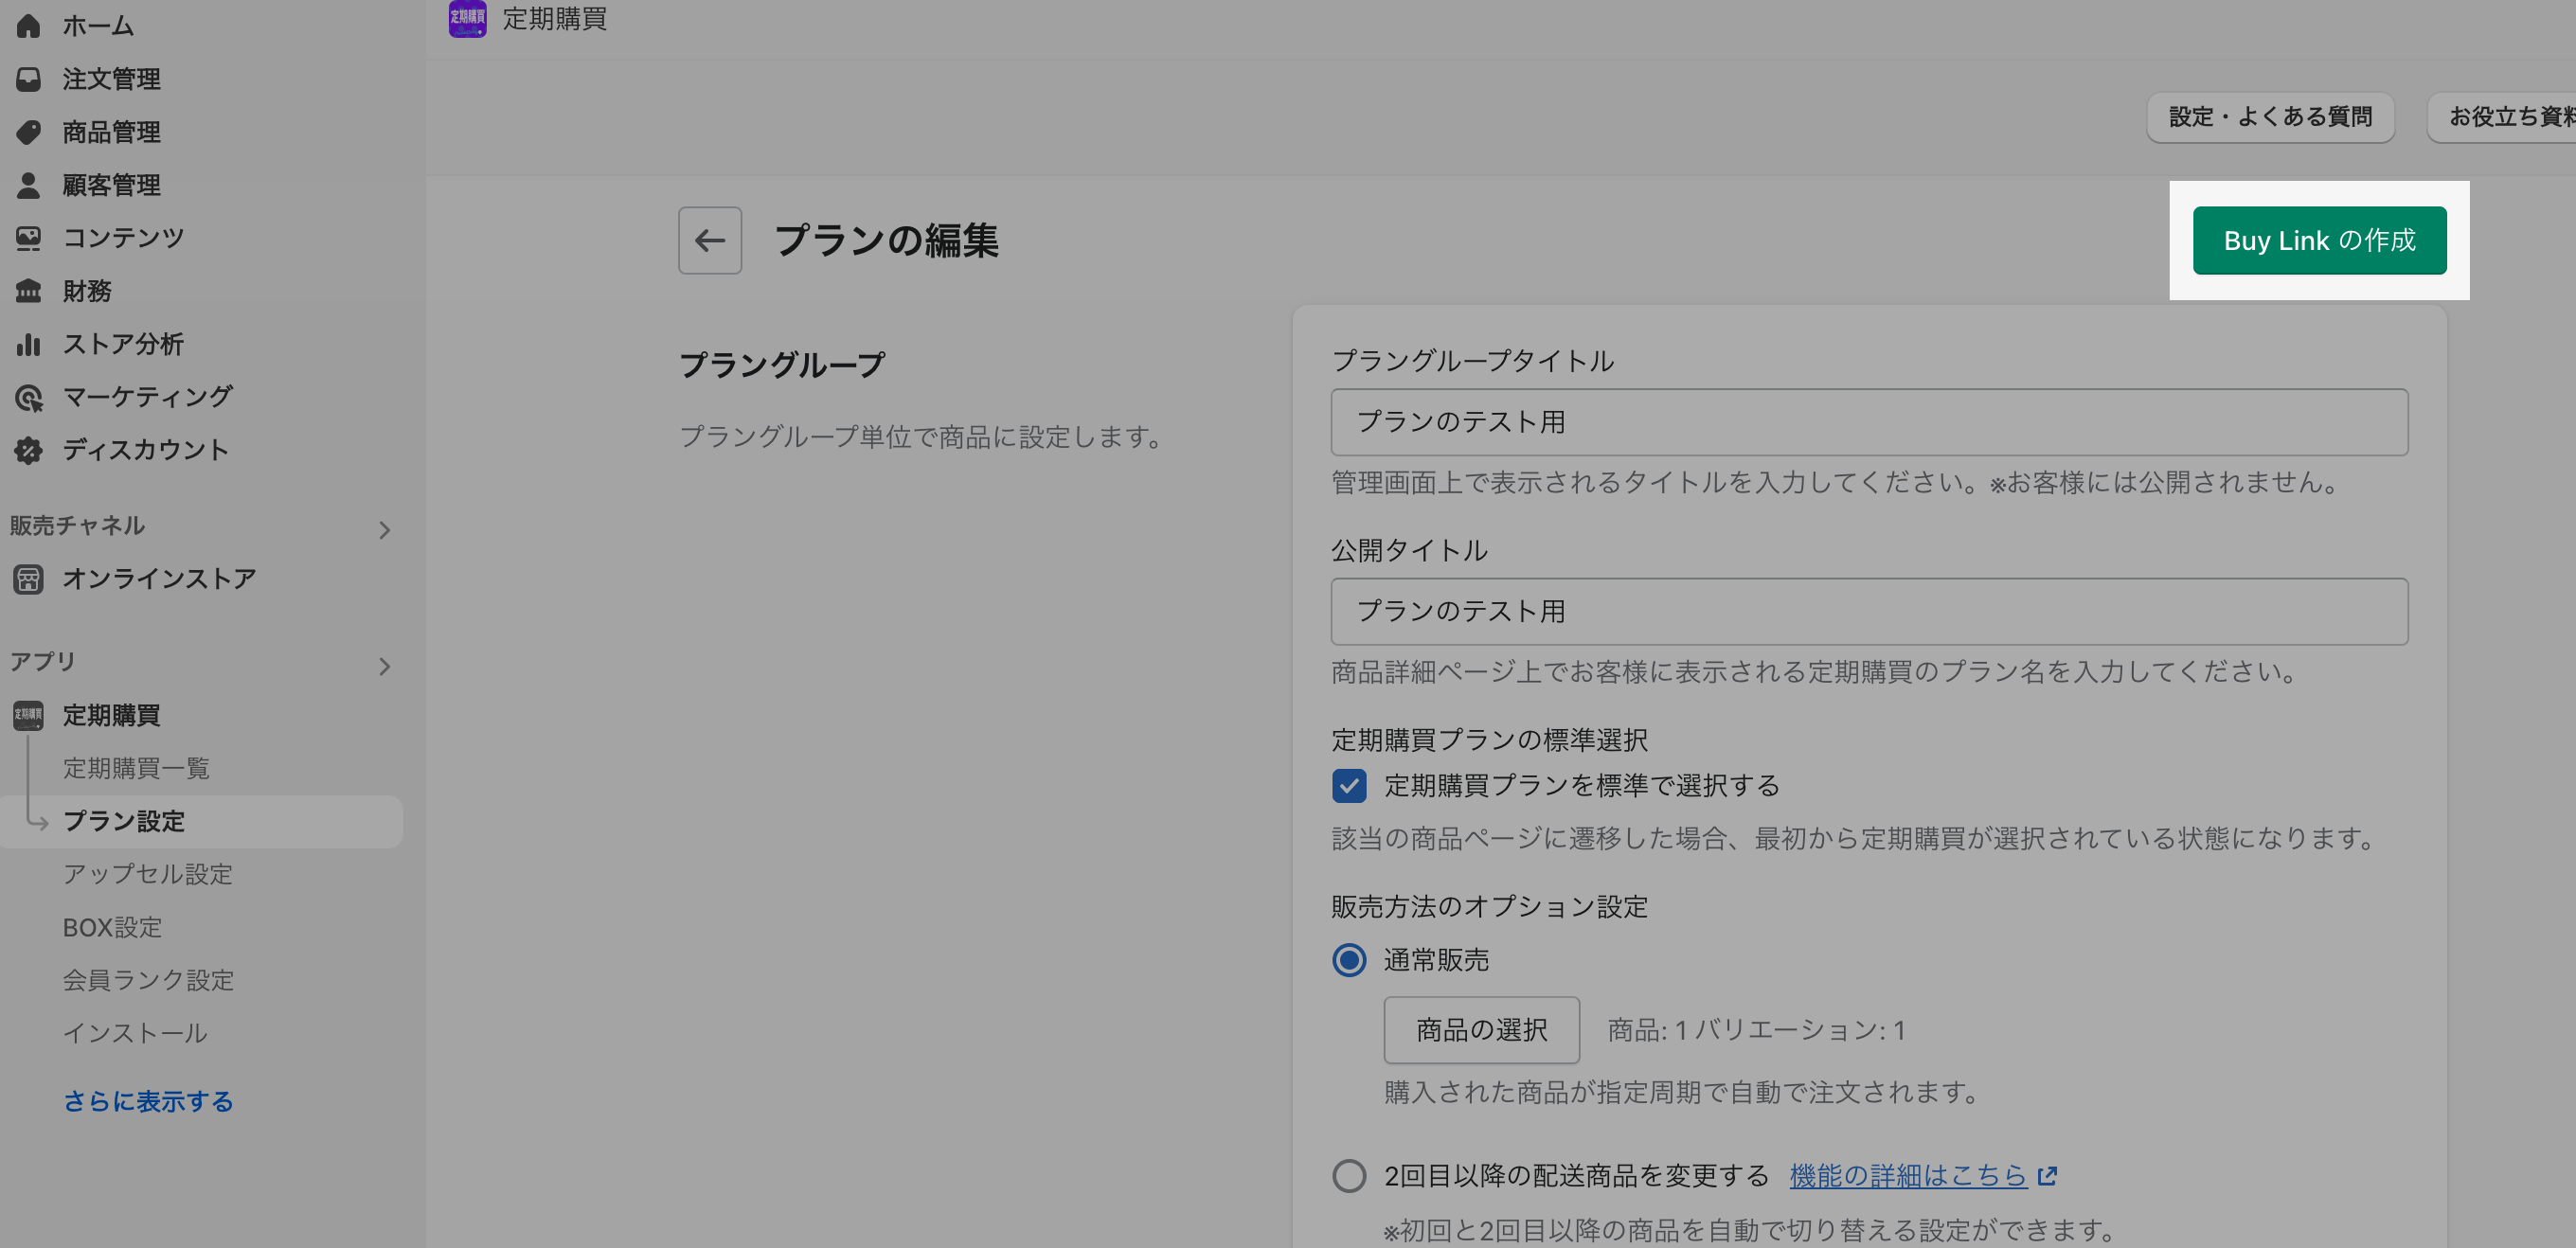The image size is (2576, 1248).
Task: Open orders via the inbox icon
Action: click(28, 79)
